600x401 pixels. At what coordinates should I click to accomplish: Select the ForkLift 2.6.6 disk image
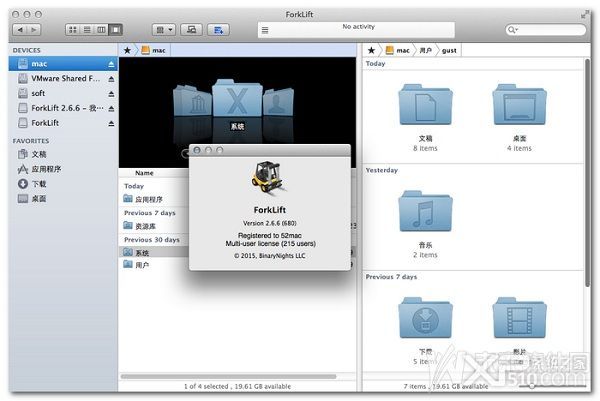[x=63, y=108]
